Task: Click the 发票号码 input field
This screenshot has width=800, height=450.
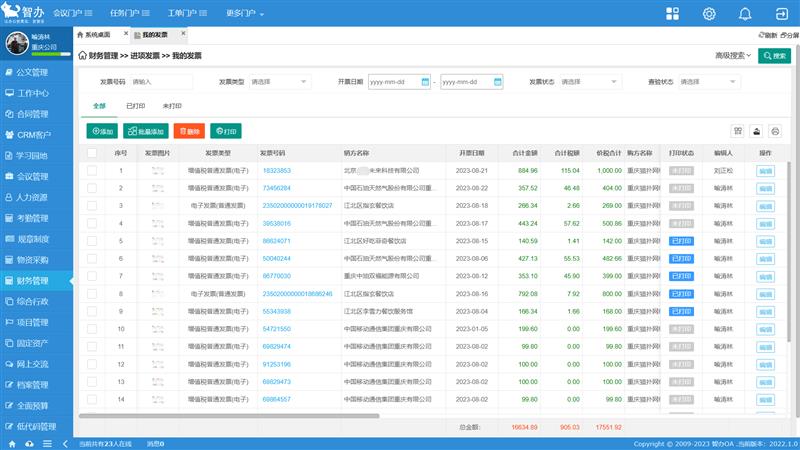Action: point(160,82)
